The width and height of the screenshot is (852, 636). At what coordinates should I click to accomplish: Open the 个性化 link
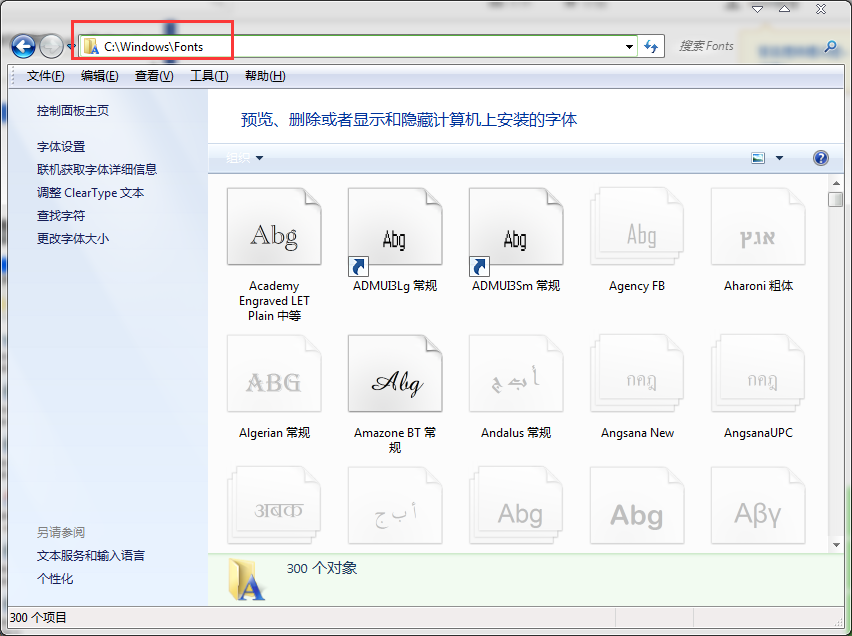pyautogui.click(x=55, y=579)
